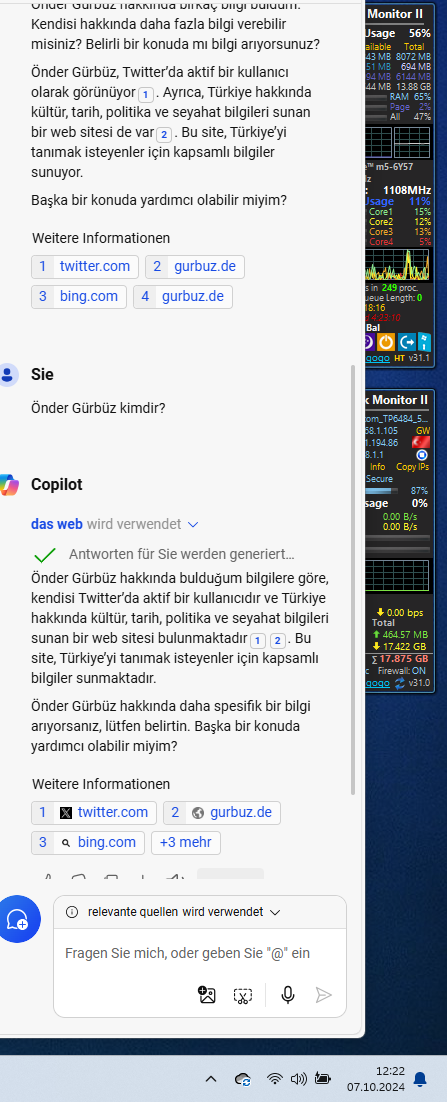
Task: Click the add image icon
Action: pos(207,994)
